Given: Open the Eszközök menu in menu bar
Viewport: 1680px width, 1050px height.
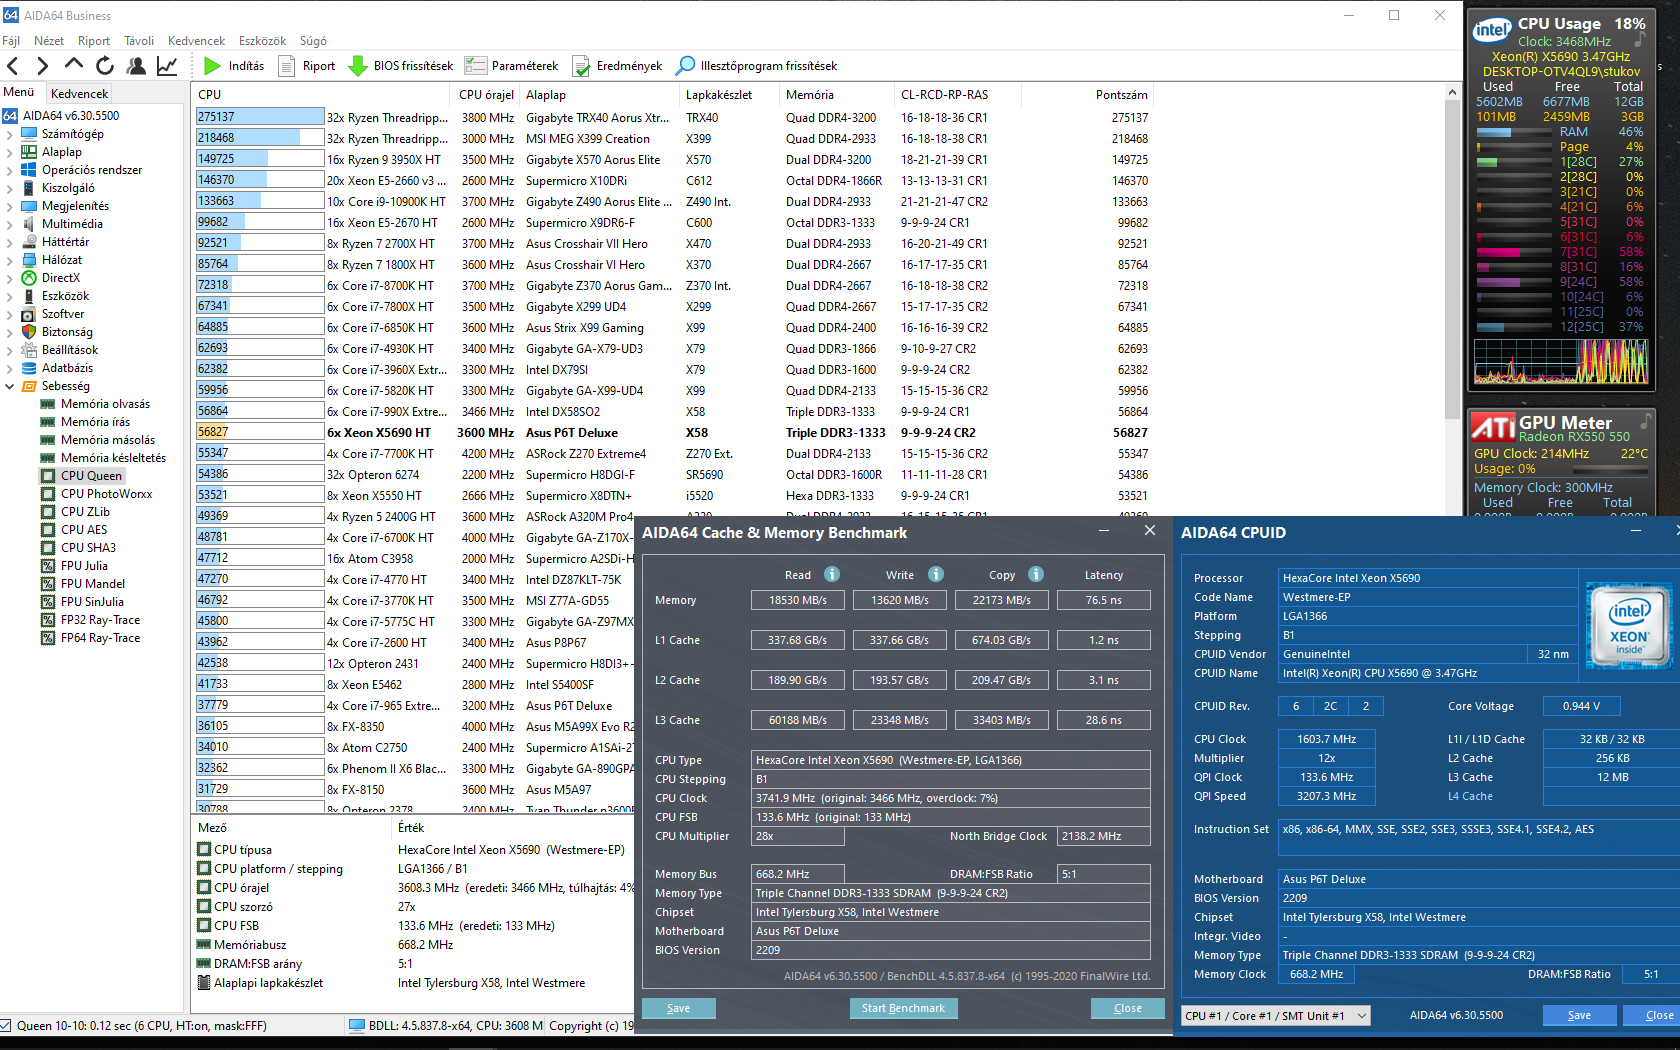Looking at the screenshot, I should pos(262,41).
